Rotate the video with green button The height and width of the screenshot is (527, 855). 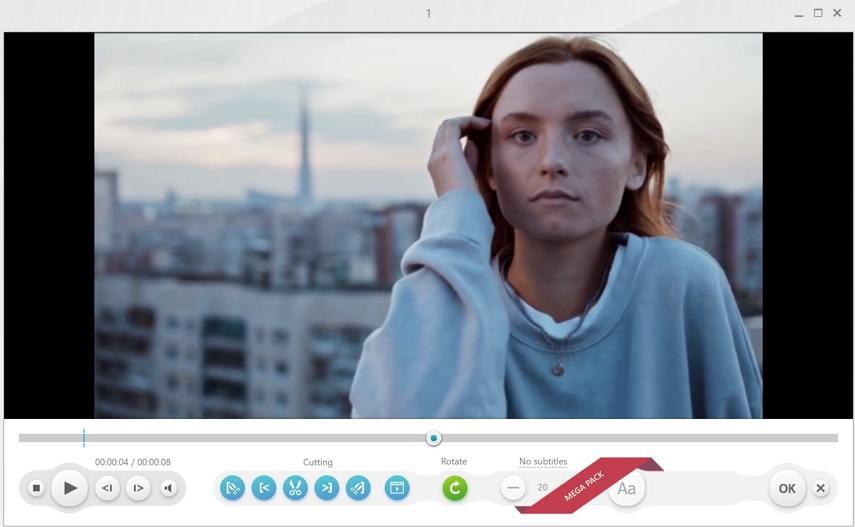[x=455, y=488]
